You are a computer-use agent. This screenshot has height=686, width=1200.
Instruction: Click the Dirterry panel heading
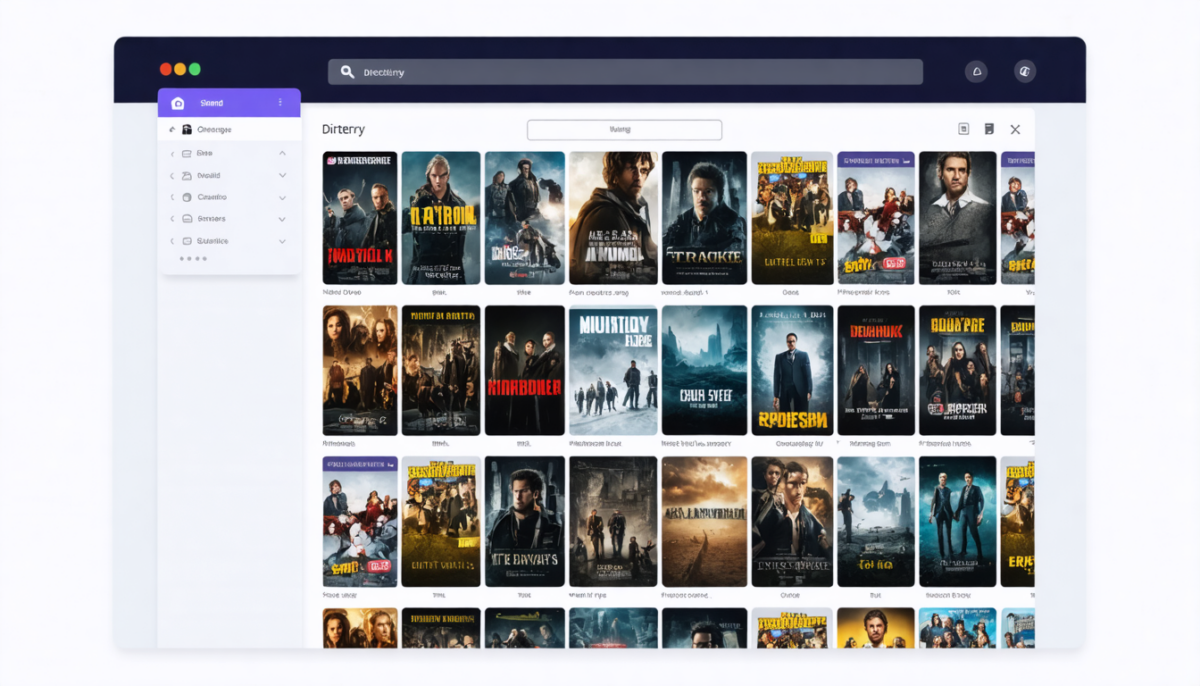coord(343,130)
